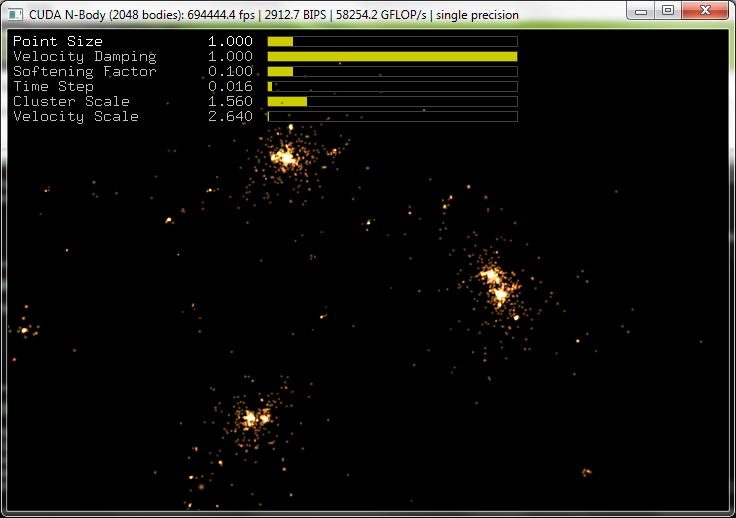The width and height of the screenshot is (736, 518).
Task: Click the Velocity Damping slider bar
Action: (x=392, y=57)
